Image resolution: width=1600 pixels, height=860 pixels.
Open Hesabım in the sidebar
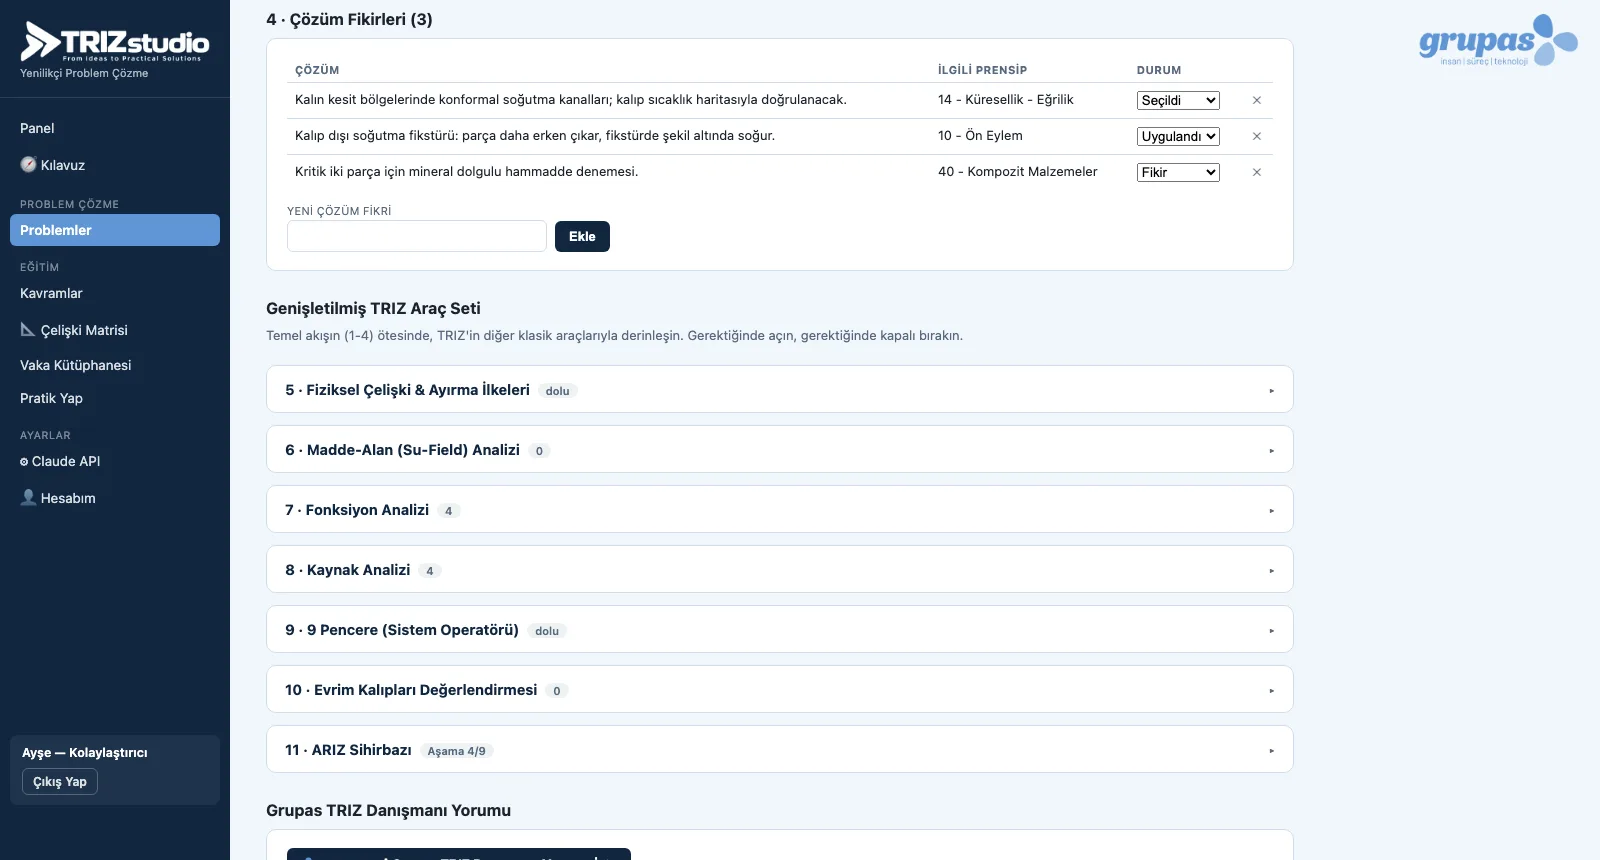115,498
